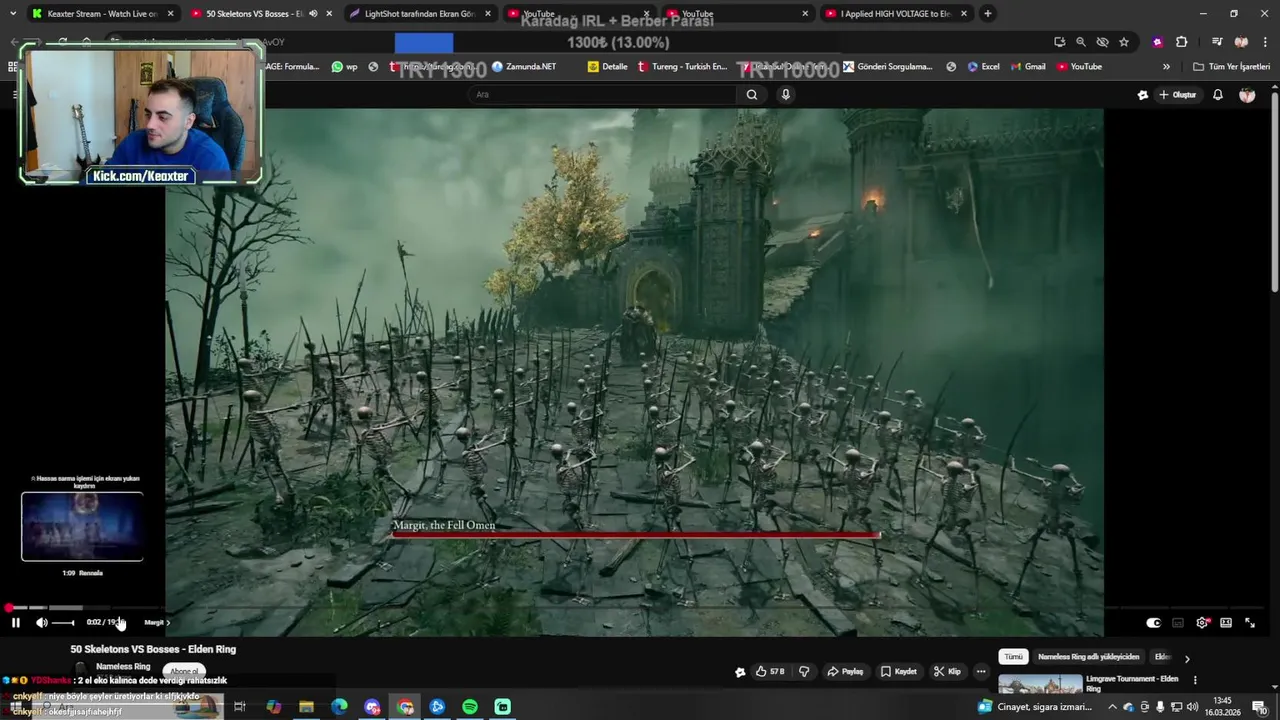The height and width of the screenshot is (720, 1280).
Task: Open Microsoft Edge from the taskbar
Action: click(x=339, y=707)
